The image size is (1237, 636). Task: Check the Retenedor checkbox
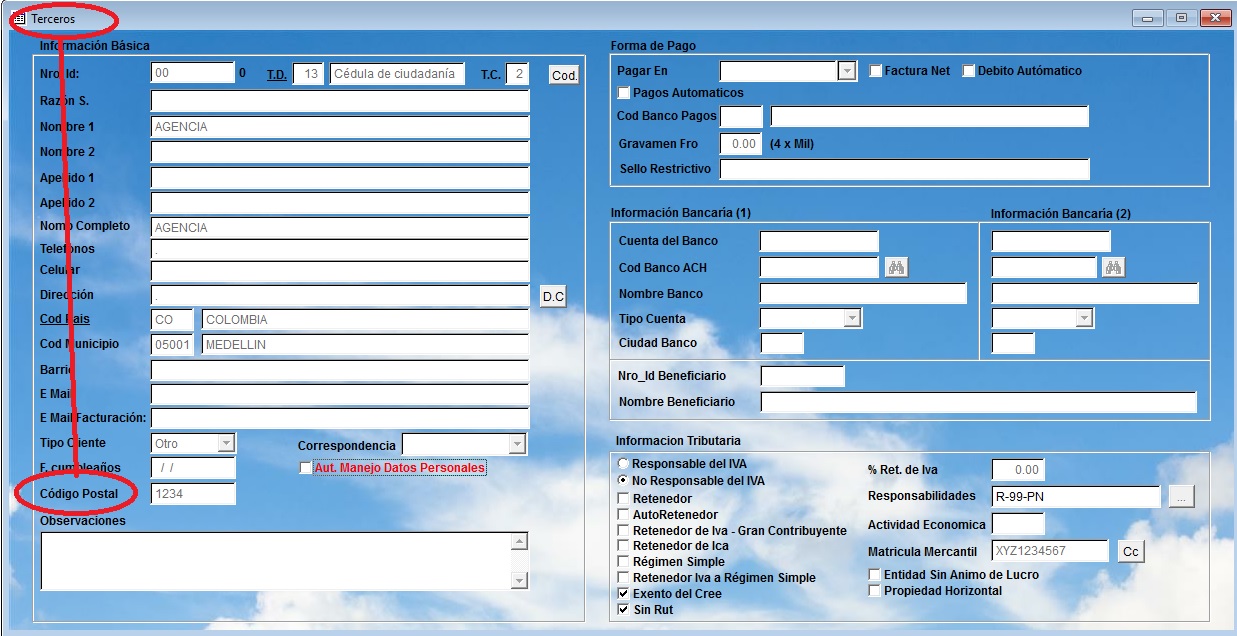624,498
